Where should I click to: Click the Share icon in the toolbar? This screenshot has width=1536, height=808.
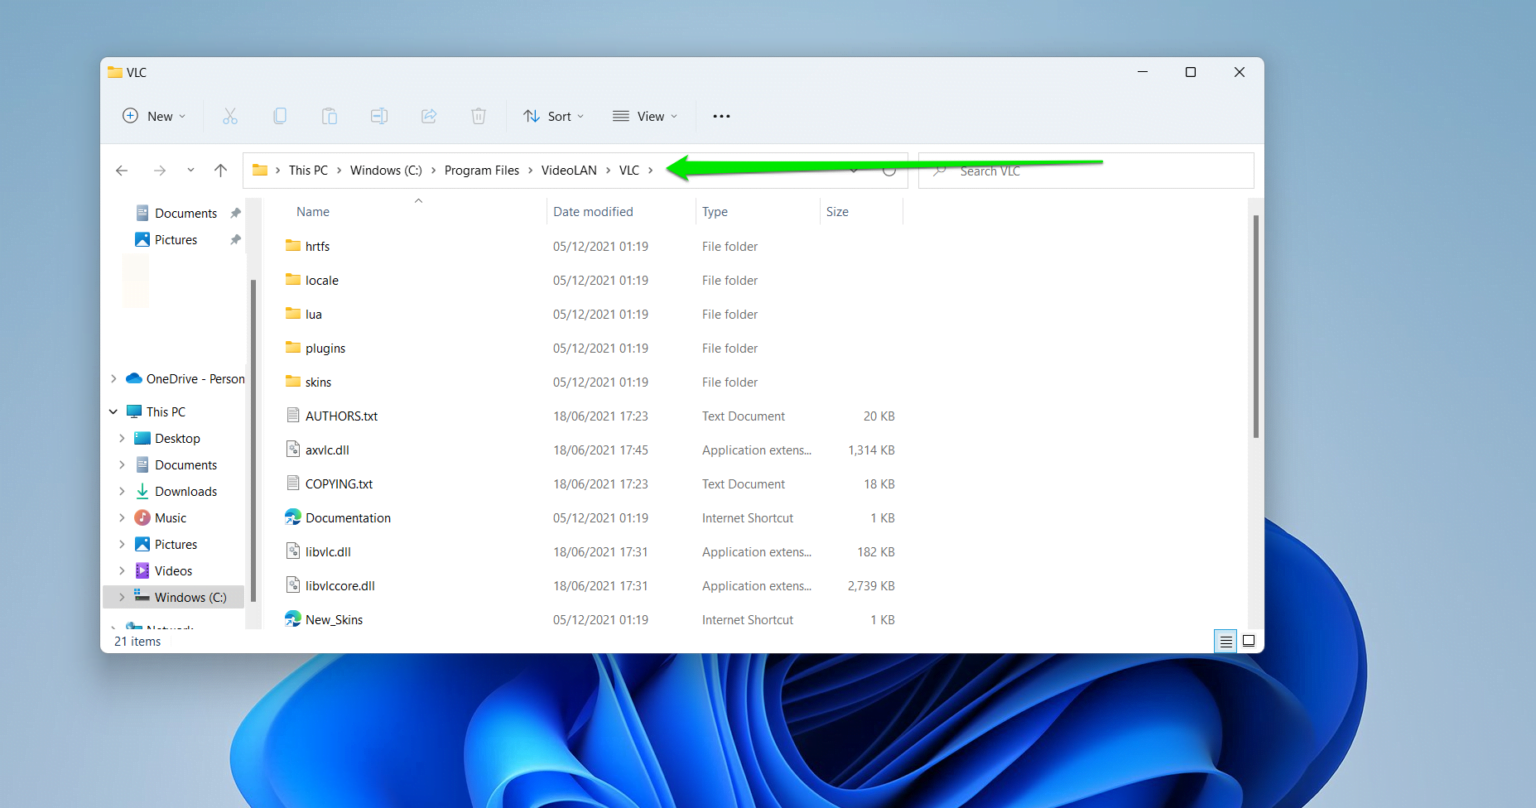(x=429, y=116)
